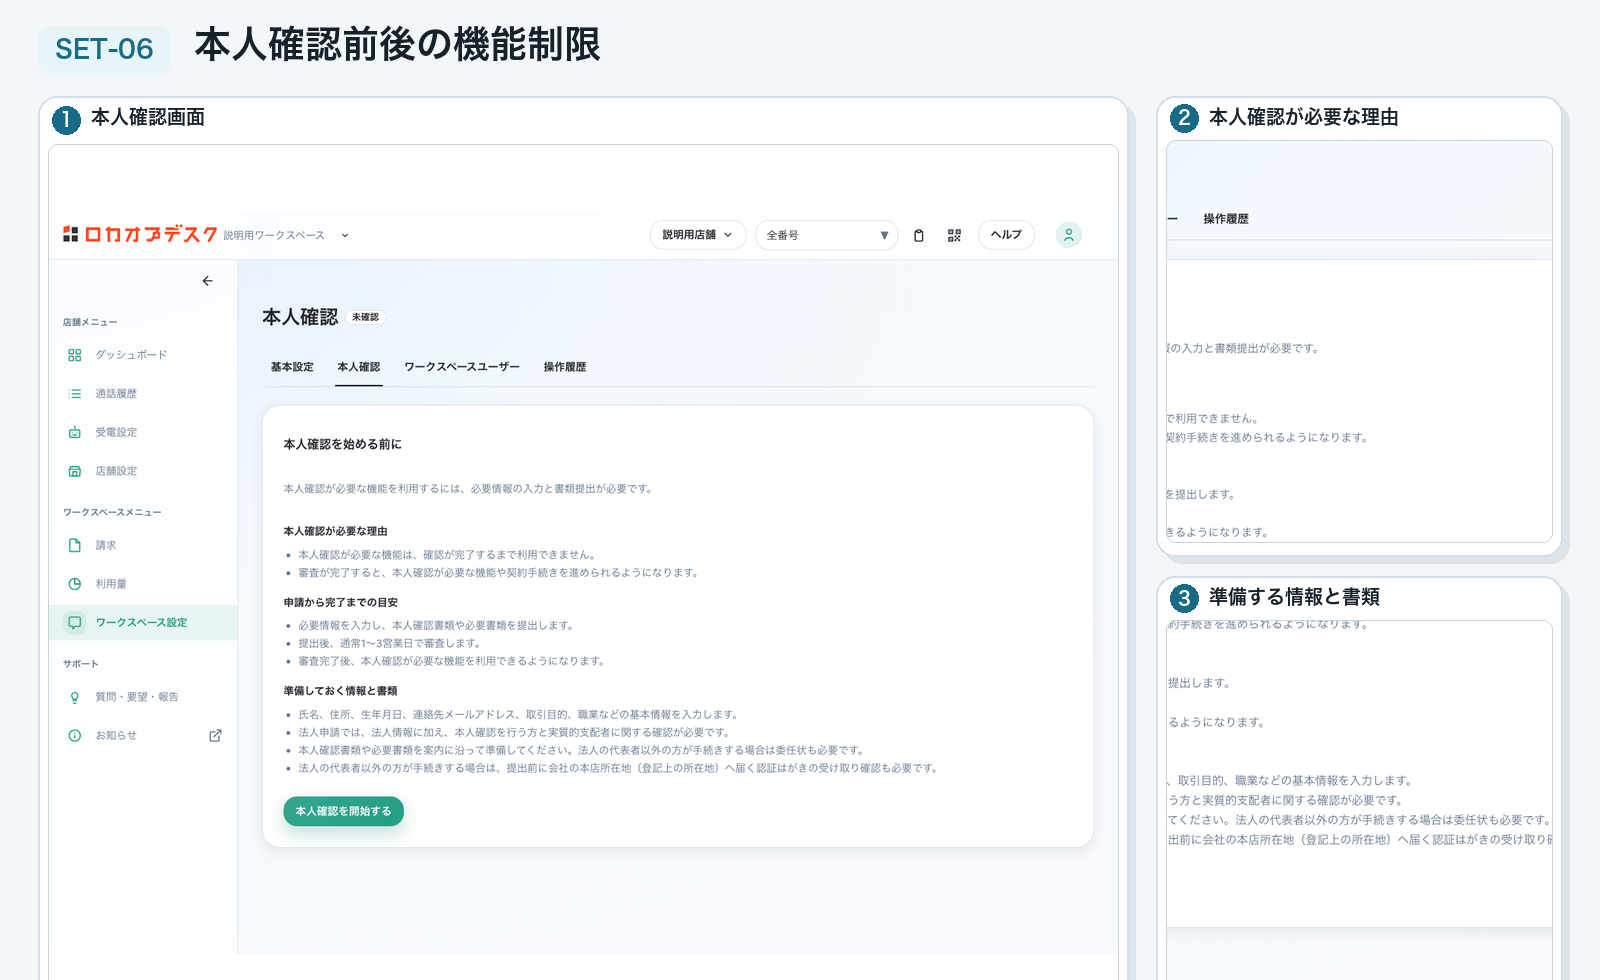Open the 説明用ワークスペース workspace switcher chevron
This screenshot has width=1600, height=980.
click(345, 236)
